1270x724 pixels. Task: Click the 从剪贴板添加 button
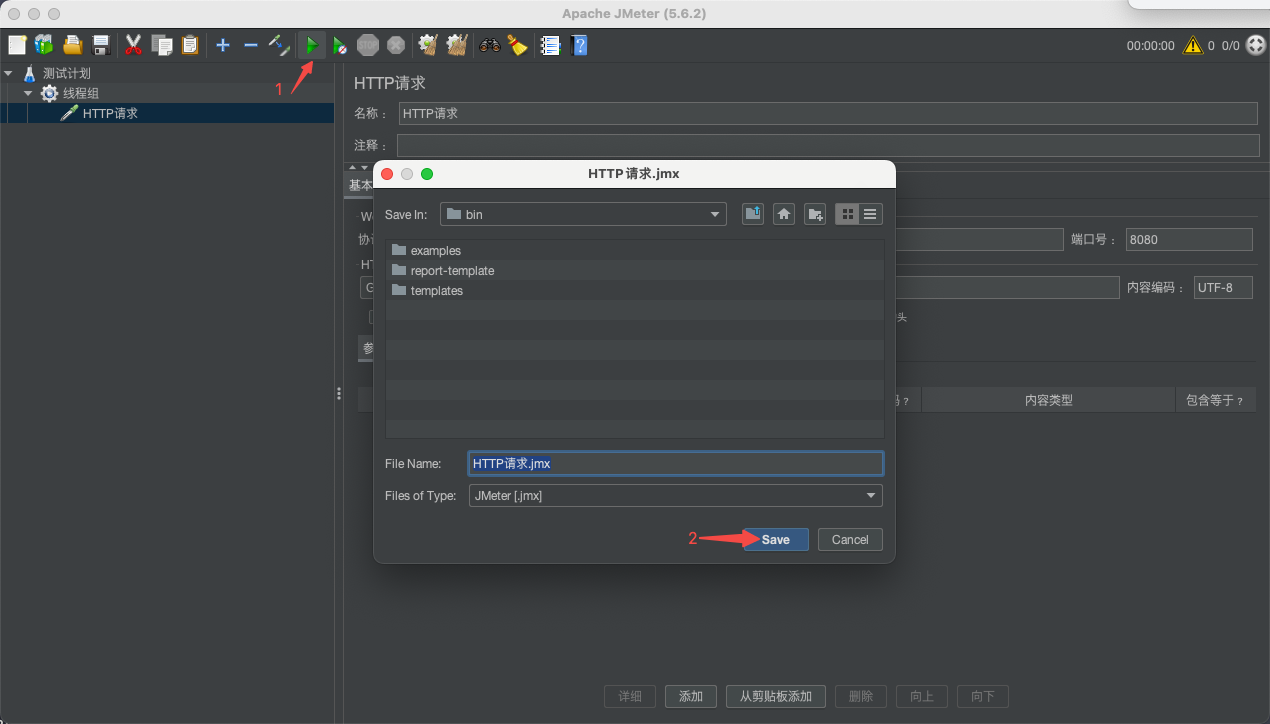776,696
